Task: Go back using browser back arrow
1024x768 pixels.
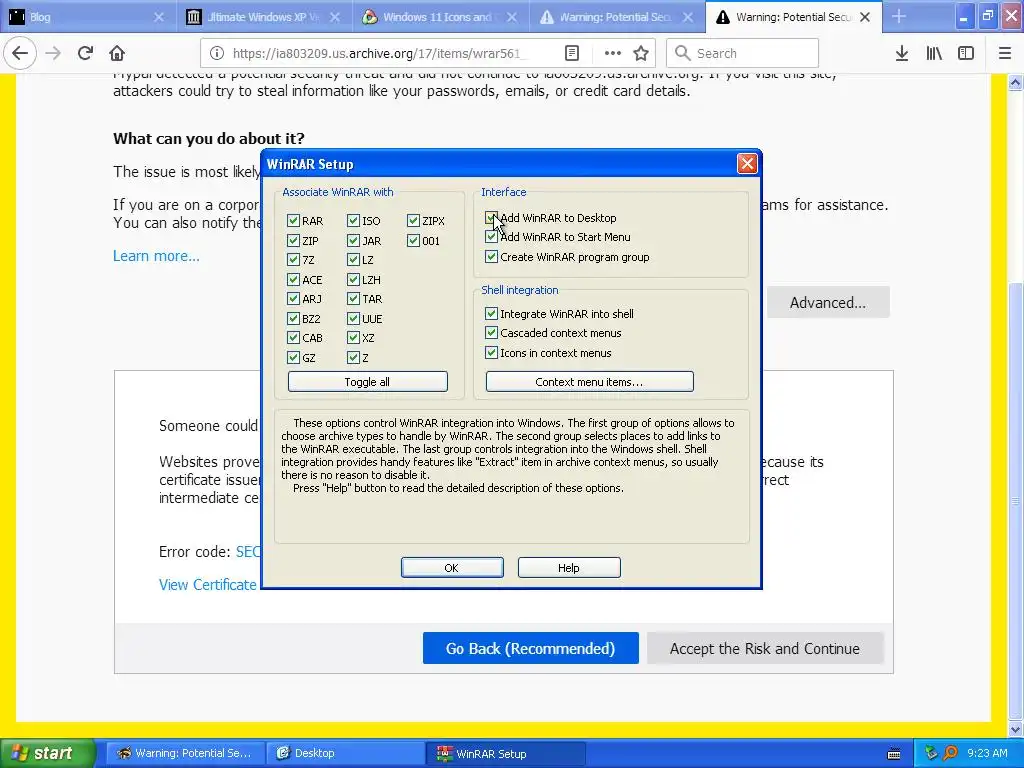Action: point(20,53)
